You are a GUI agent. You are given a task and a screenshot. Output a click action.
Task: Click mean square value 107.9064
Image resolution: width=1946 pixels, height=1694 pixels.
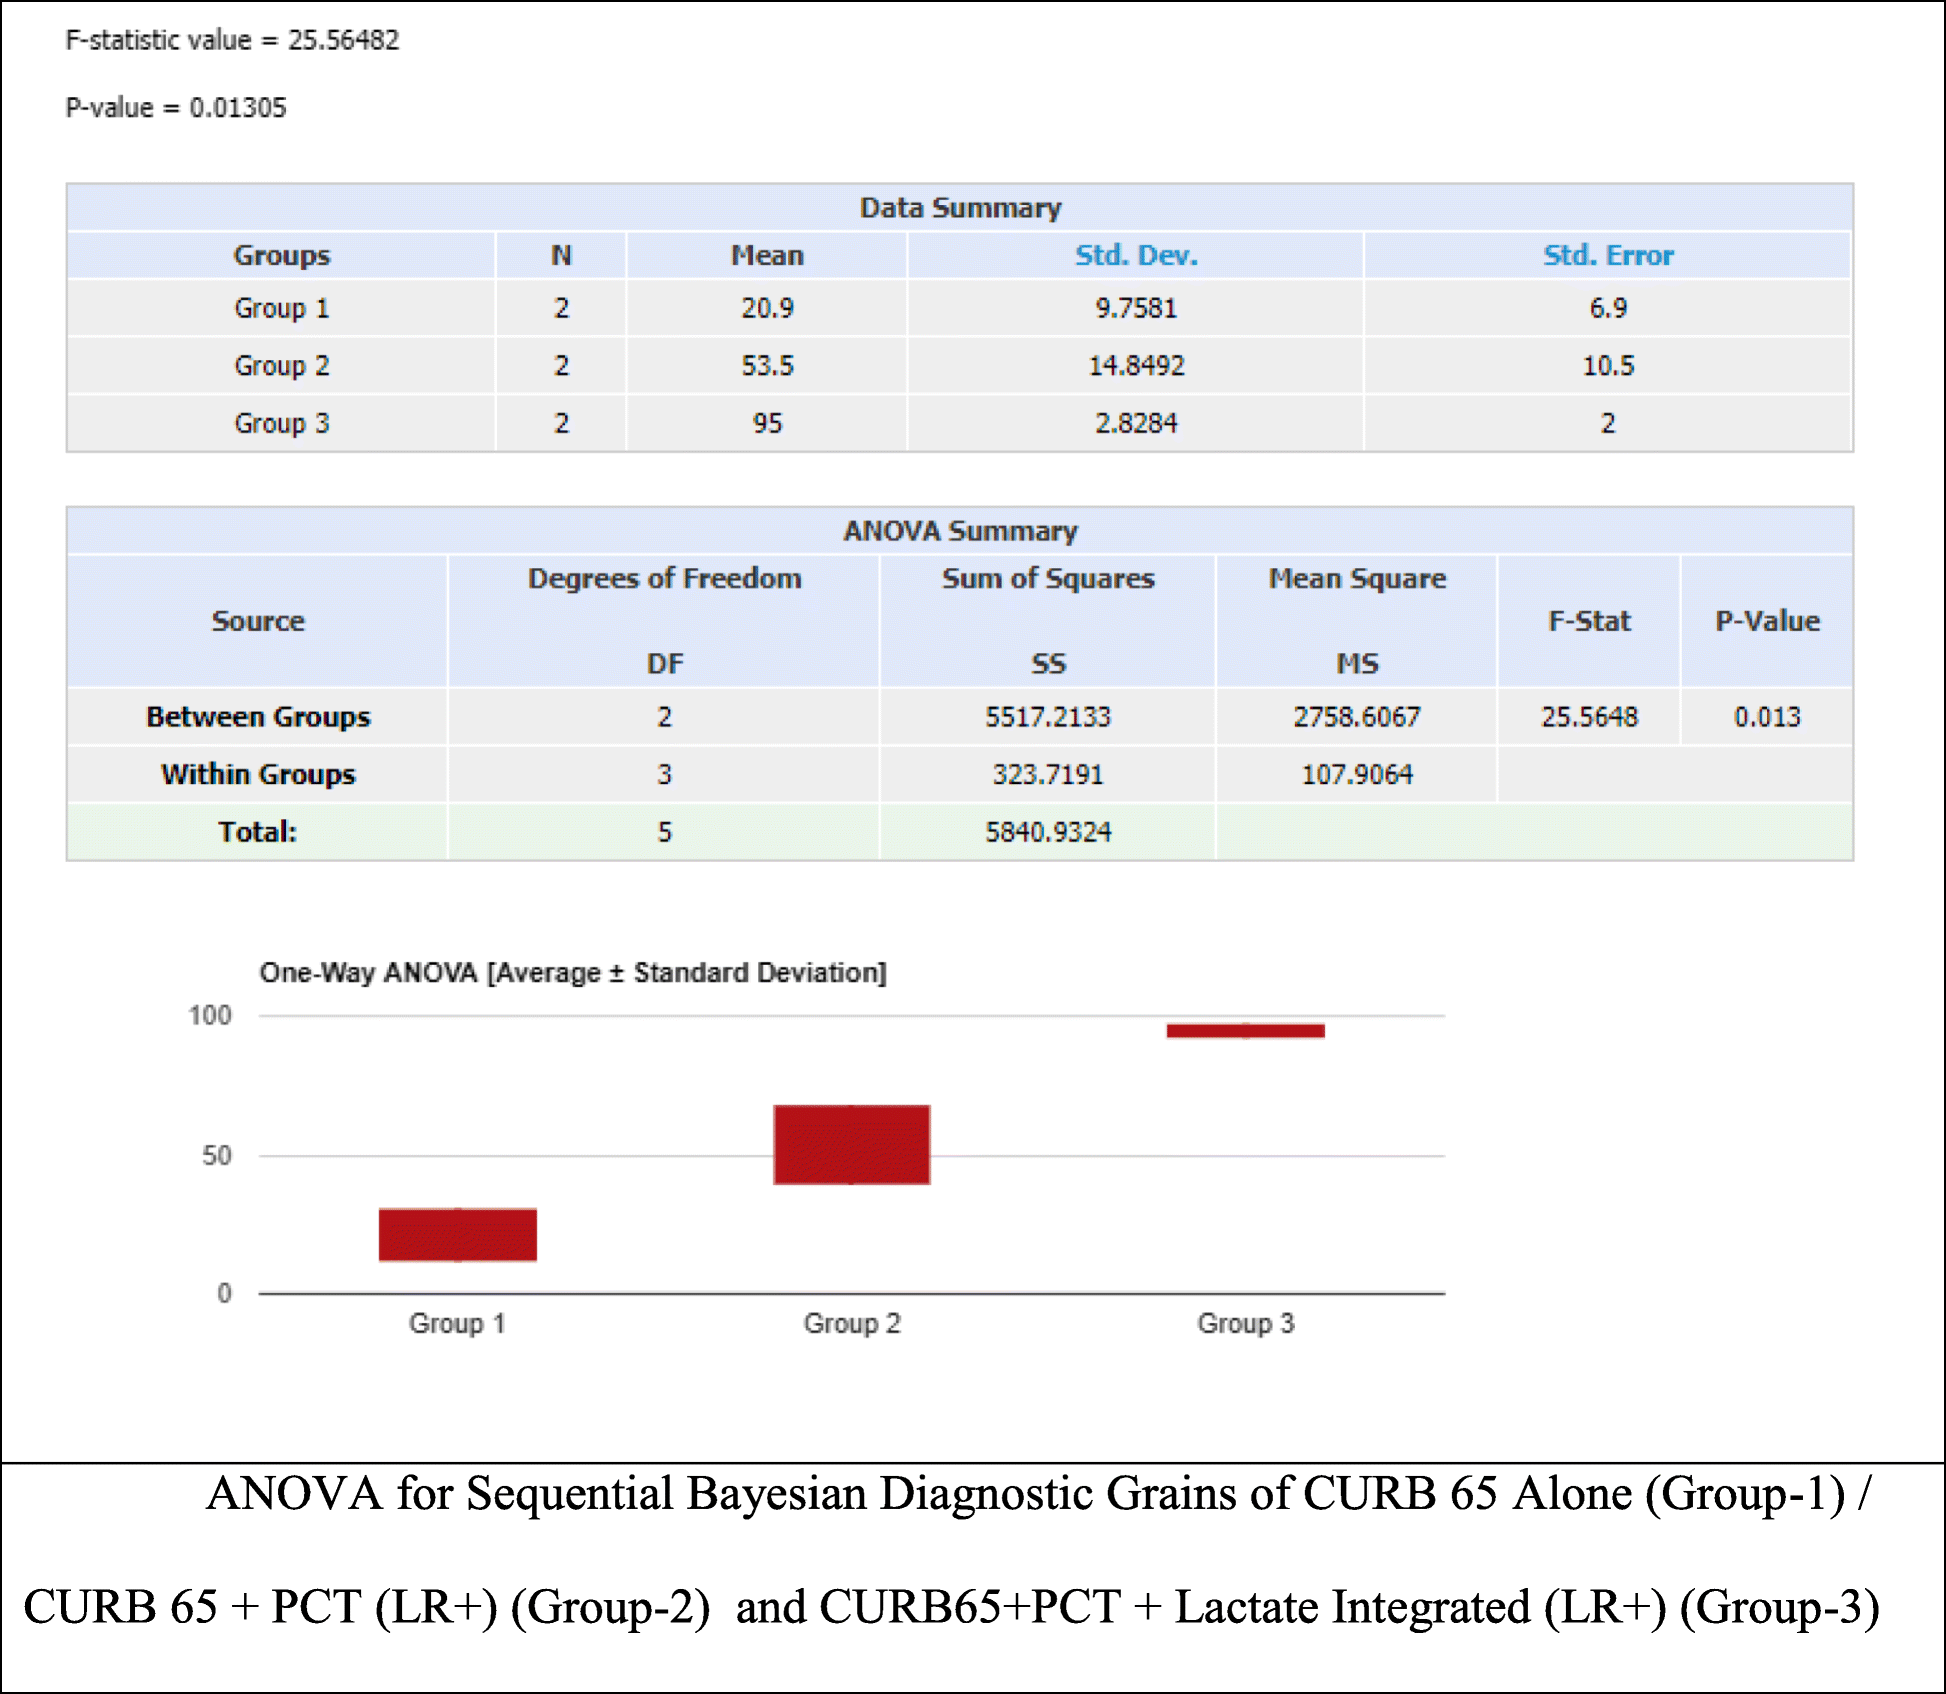[1357, 775]
